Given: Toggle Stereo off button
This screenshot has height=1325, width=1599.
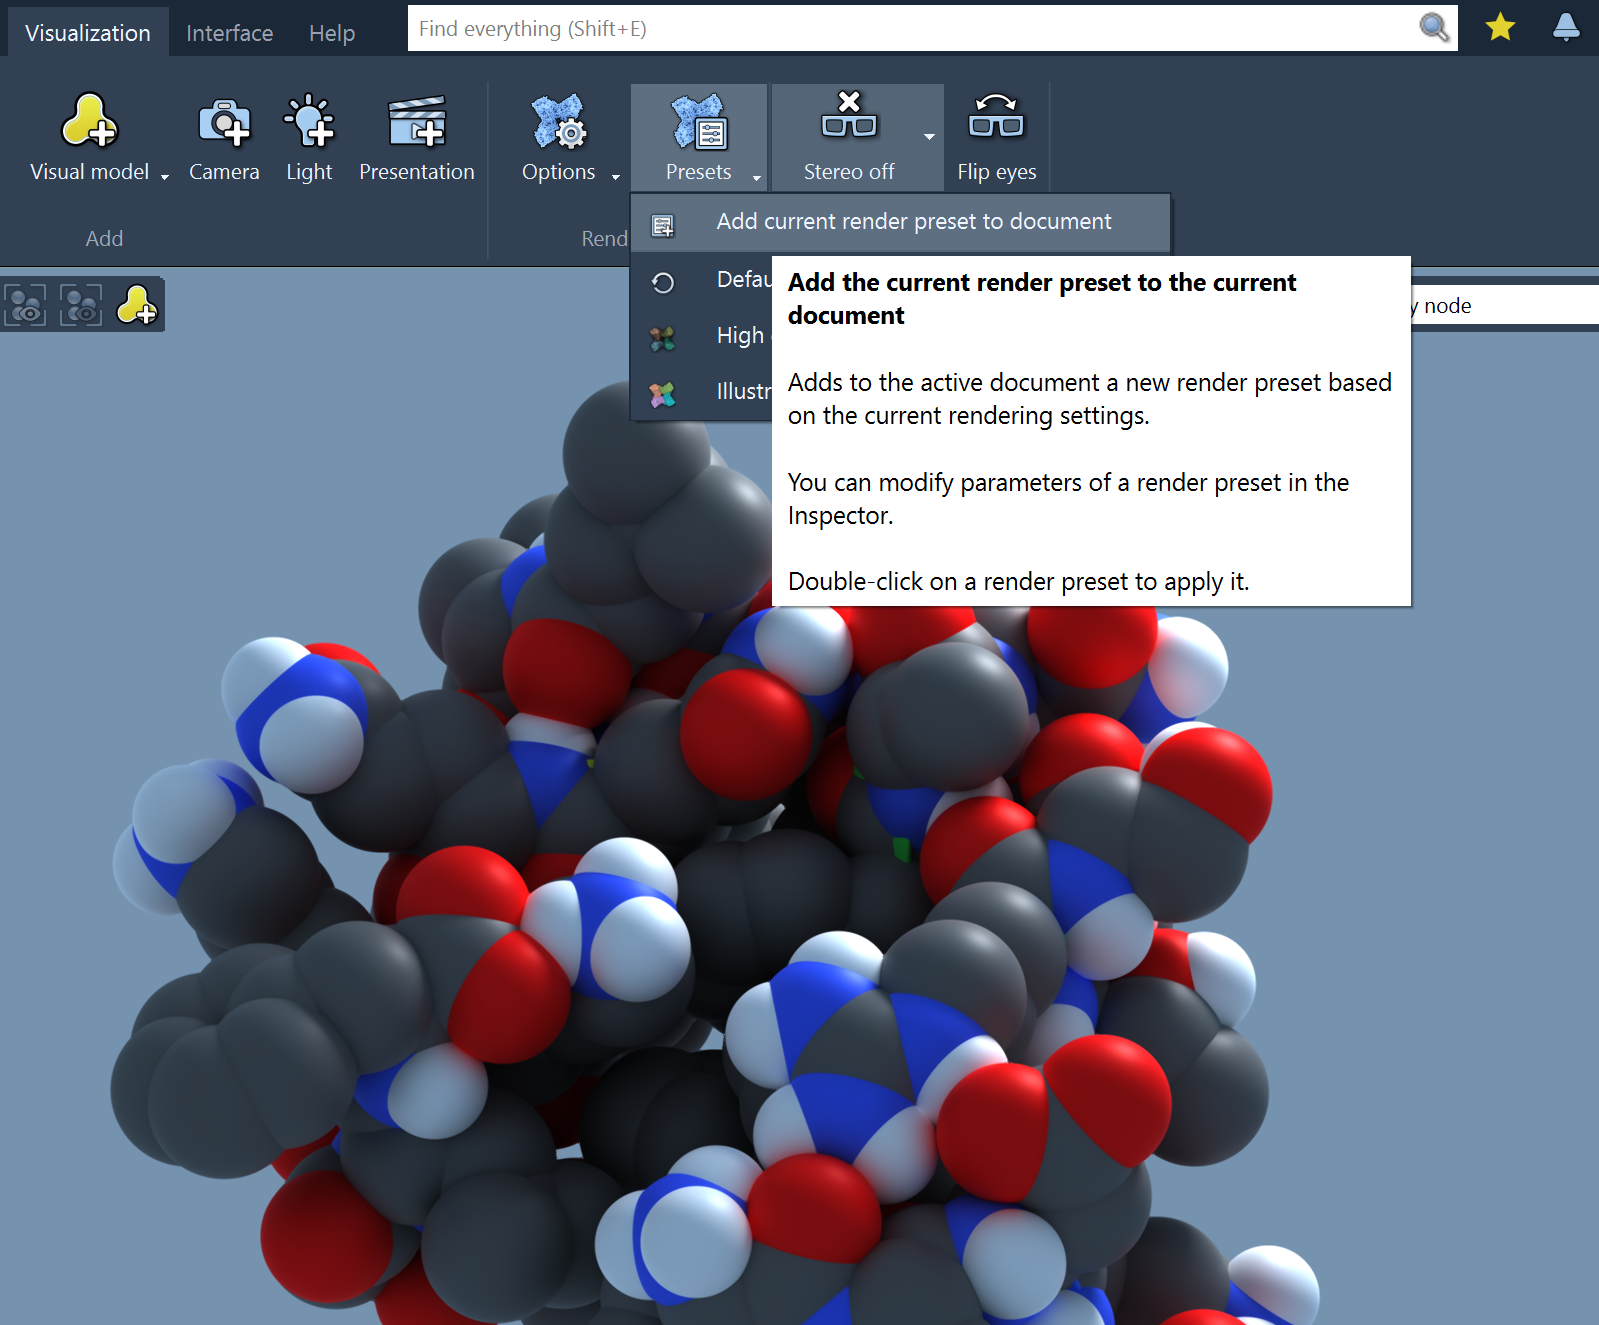Looking at the screenshot, I should [x=849, y=138].
